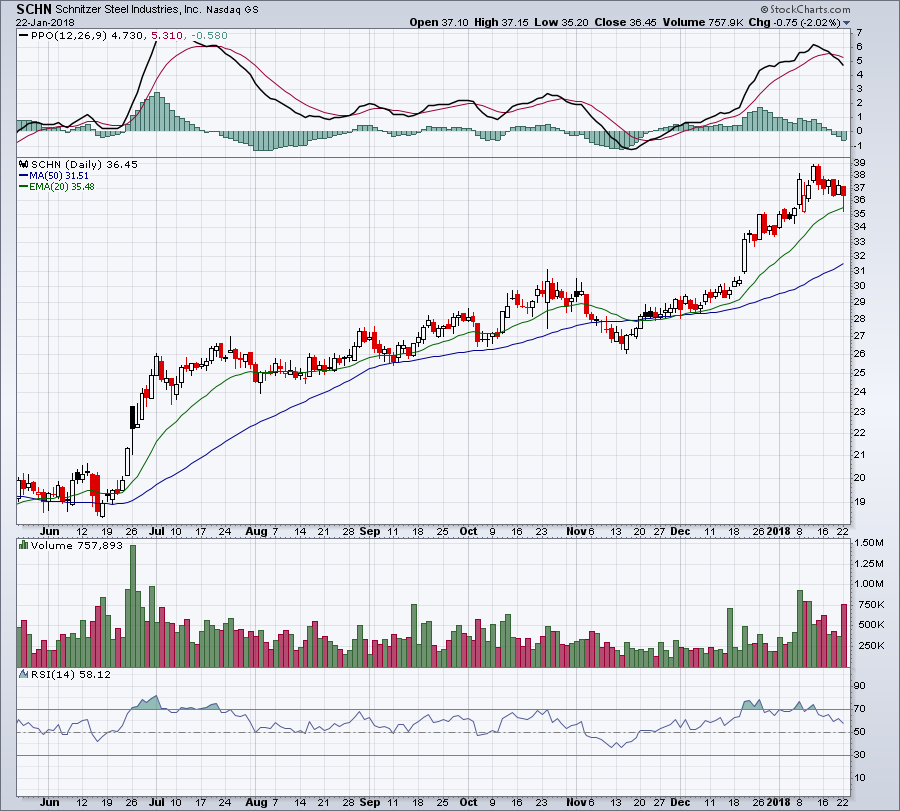This screenshot has height=811, width=900.
Task: Select the Chg -0.75 (-2.02%) value
Action: click(794, 22)
